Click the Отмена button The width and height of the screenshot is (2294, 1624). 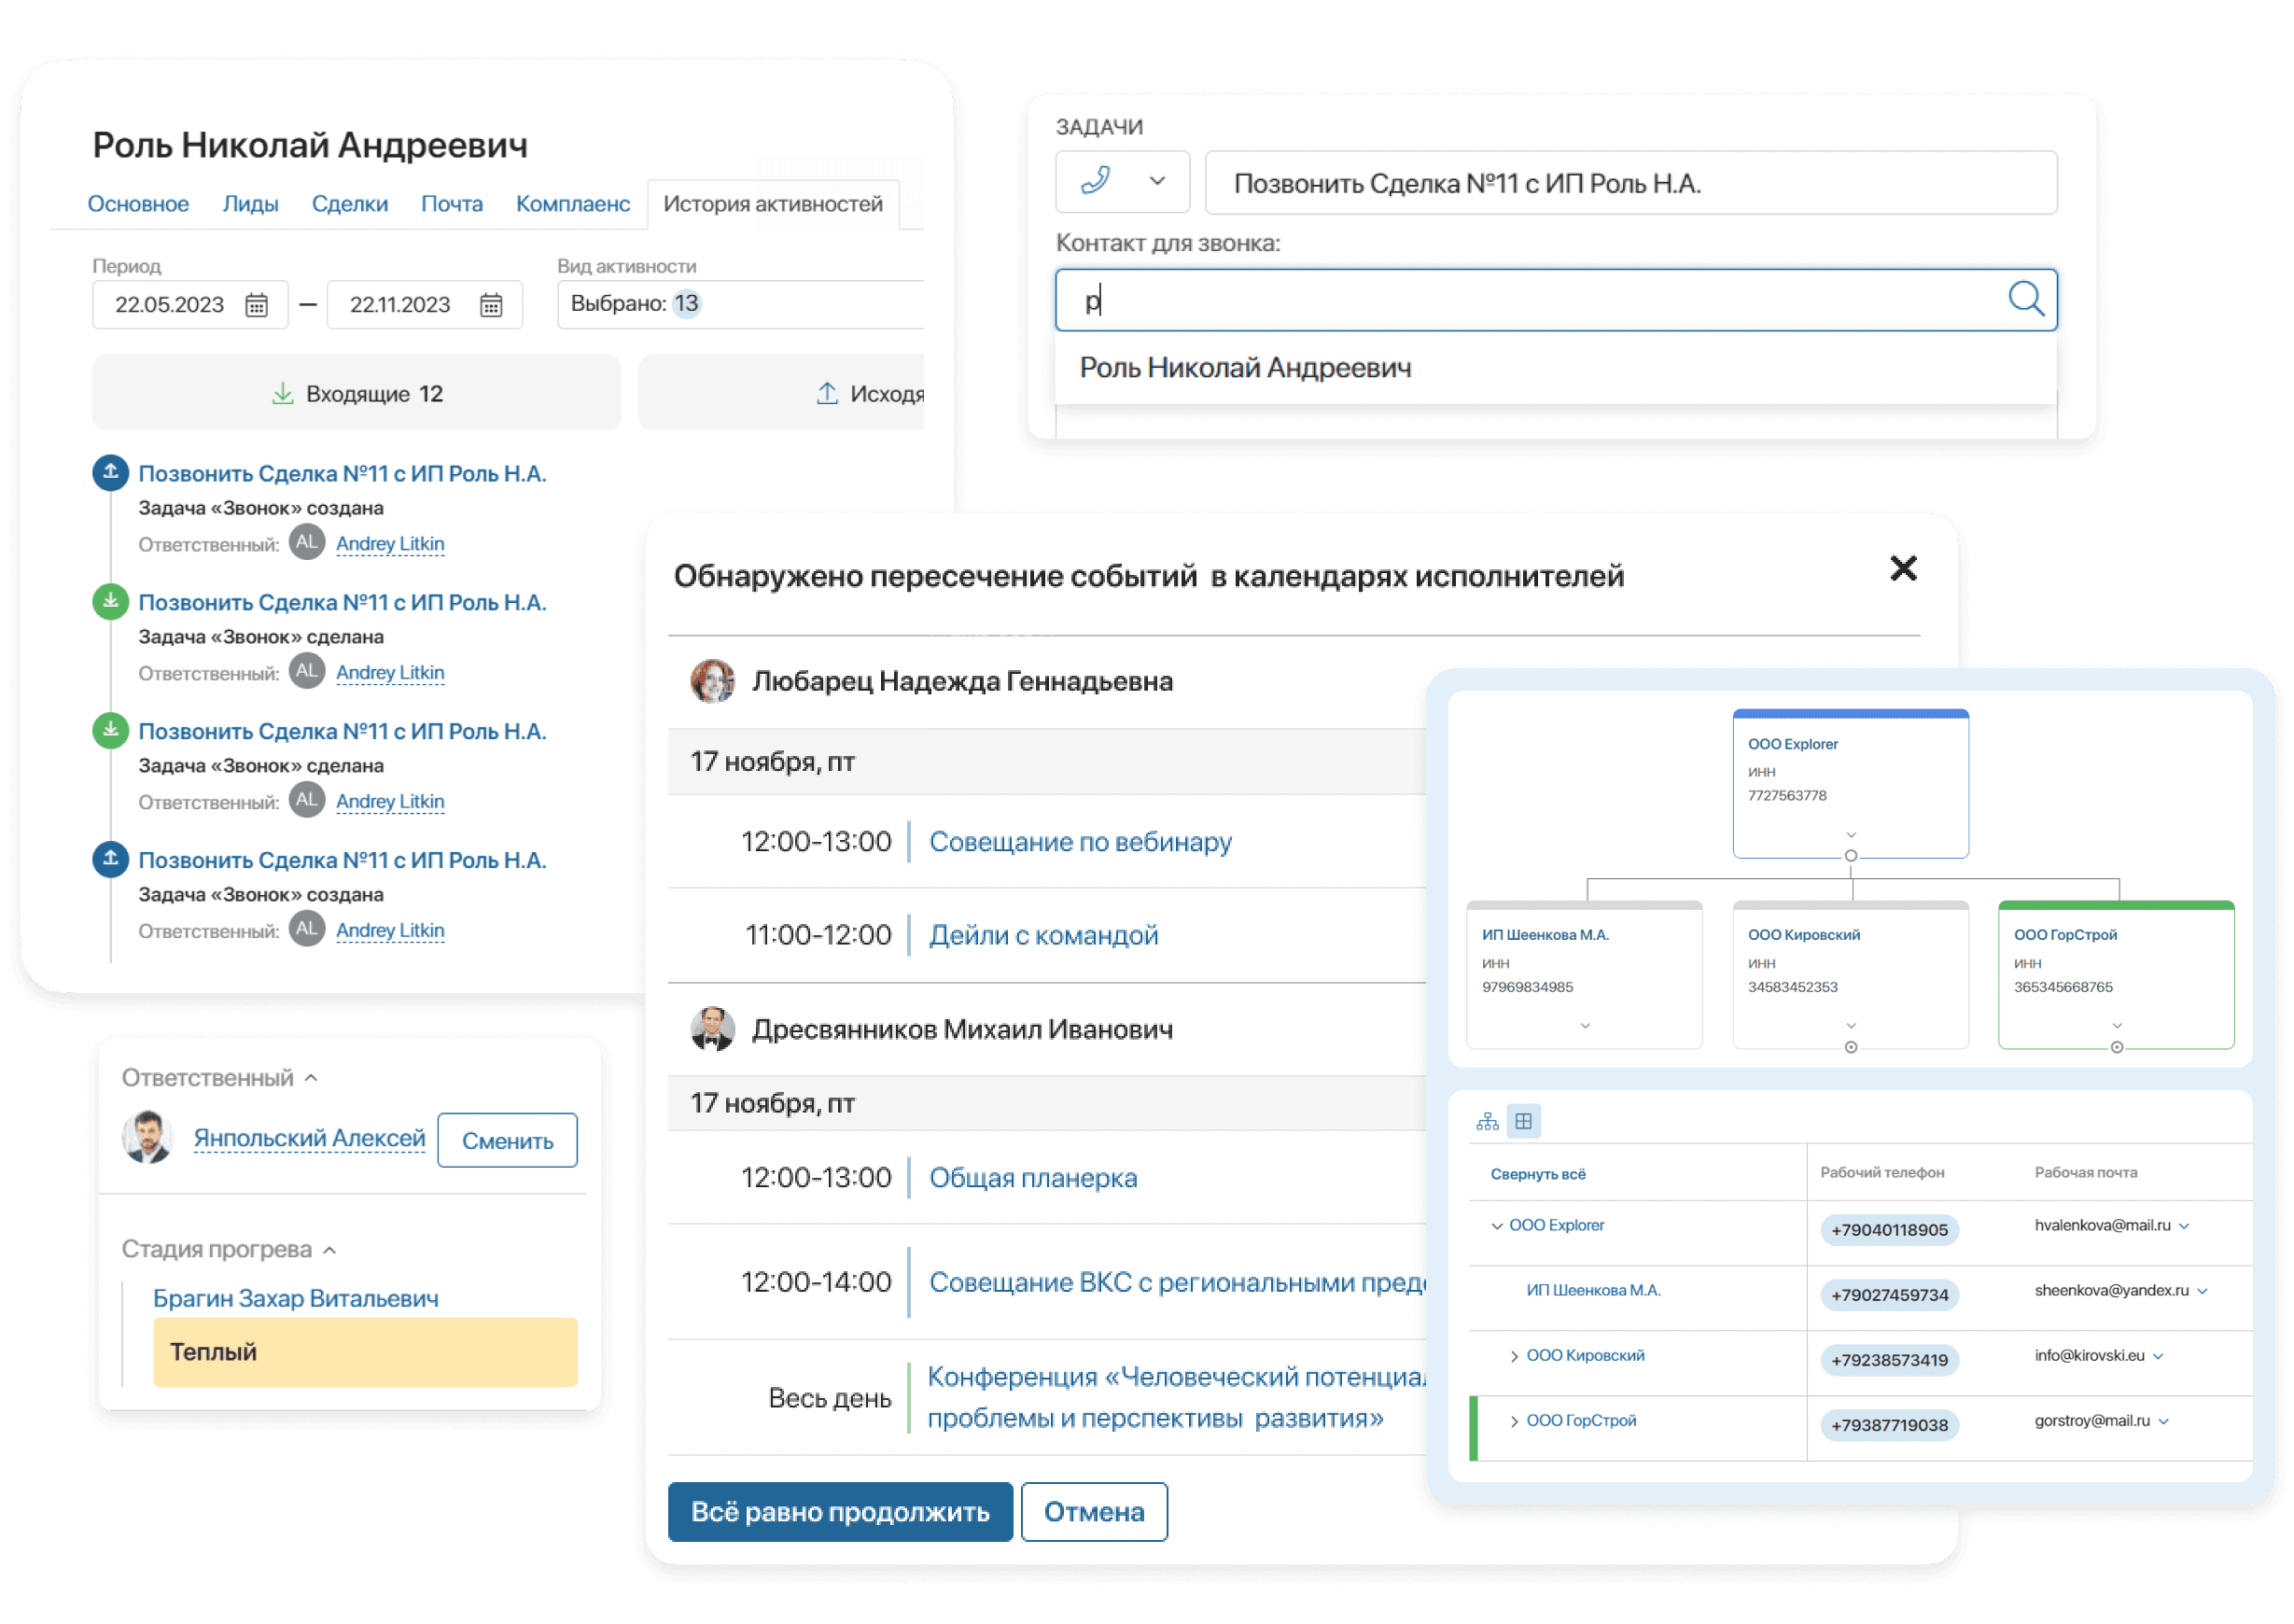click(x=1093, y=1511)
